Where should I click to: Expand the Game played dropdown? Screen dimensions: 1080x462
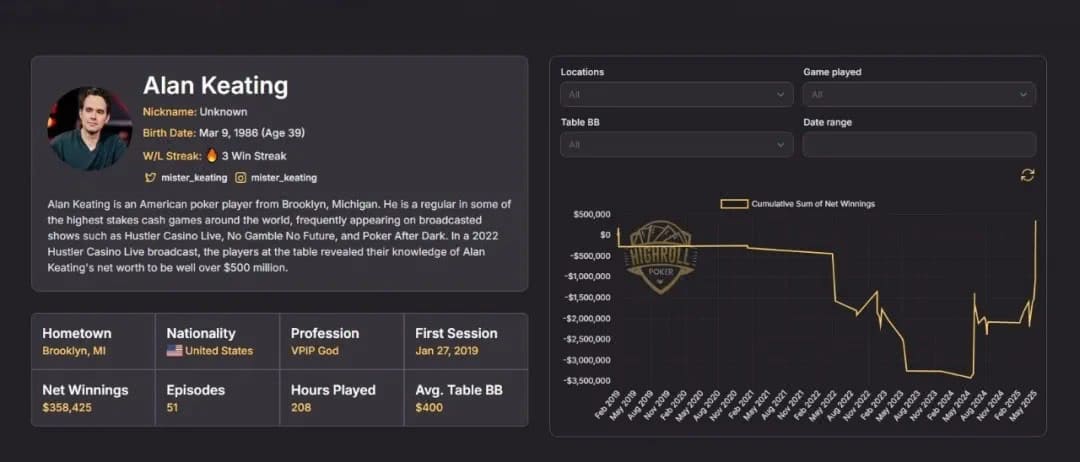pos(919,95)
